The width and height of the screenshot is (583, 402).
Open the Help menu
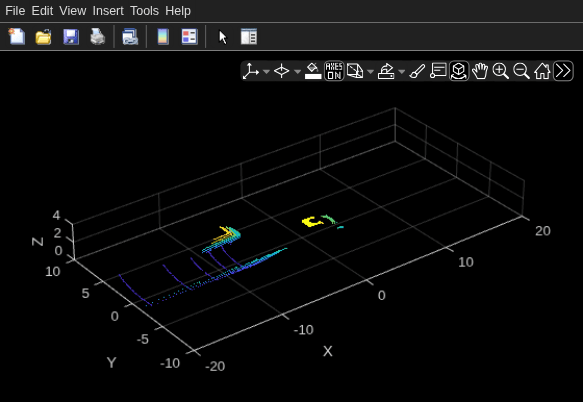pos(178,11)
